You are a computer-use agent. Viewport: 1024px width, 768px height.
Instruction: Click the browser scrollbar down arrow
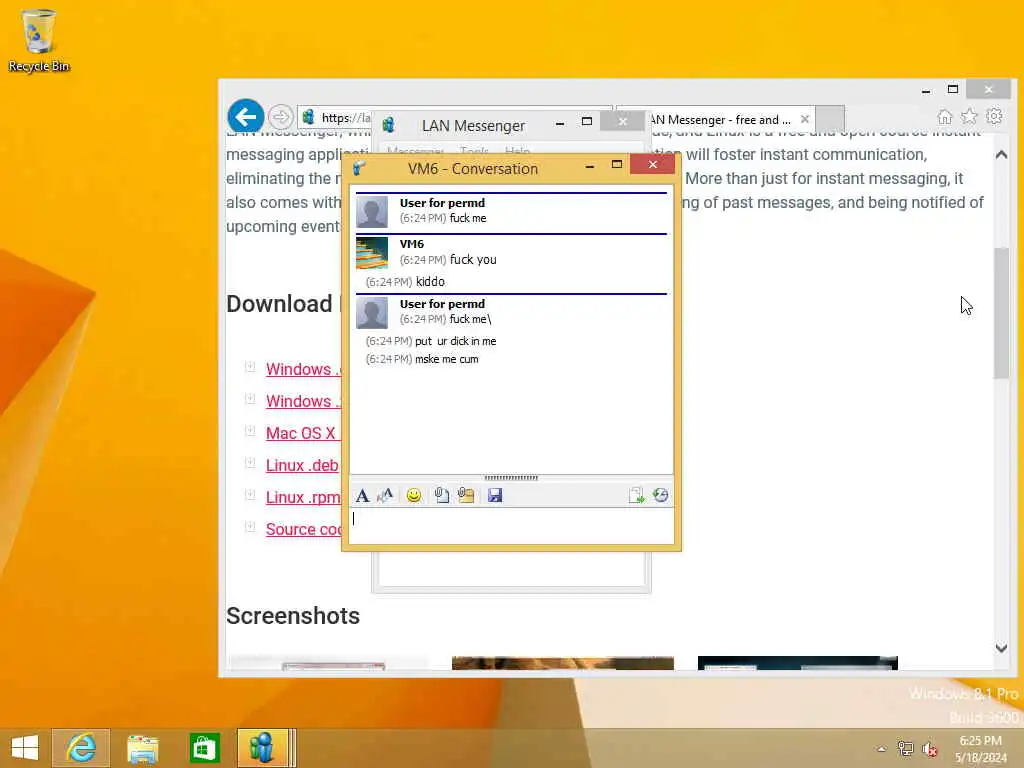coord(1001,648)
